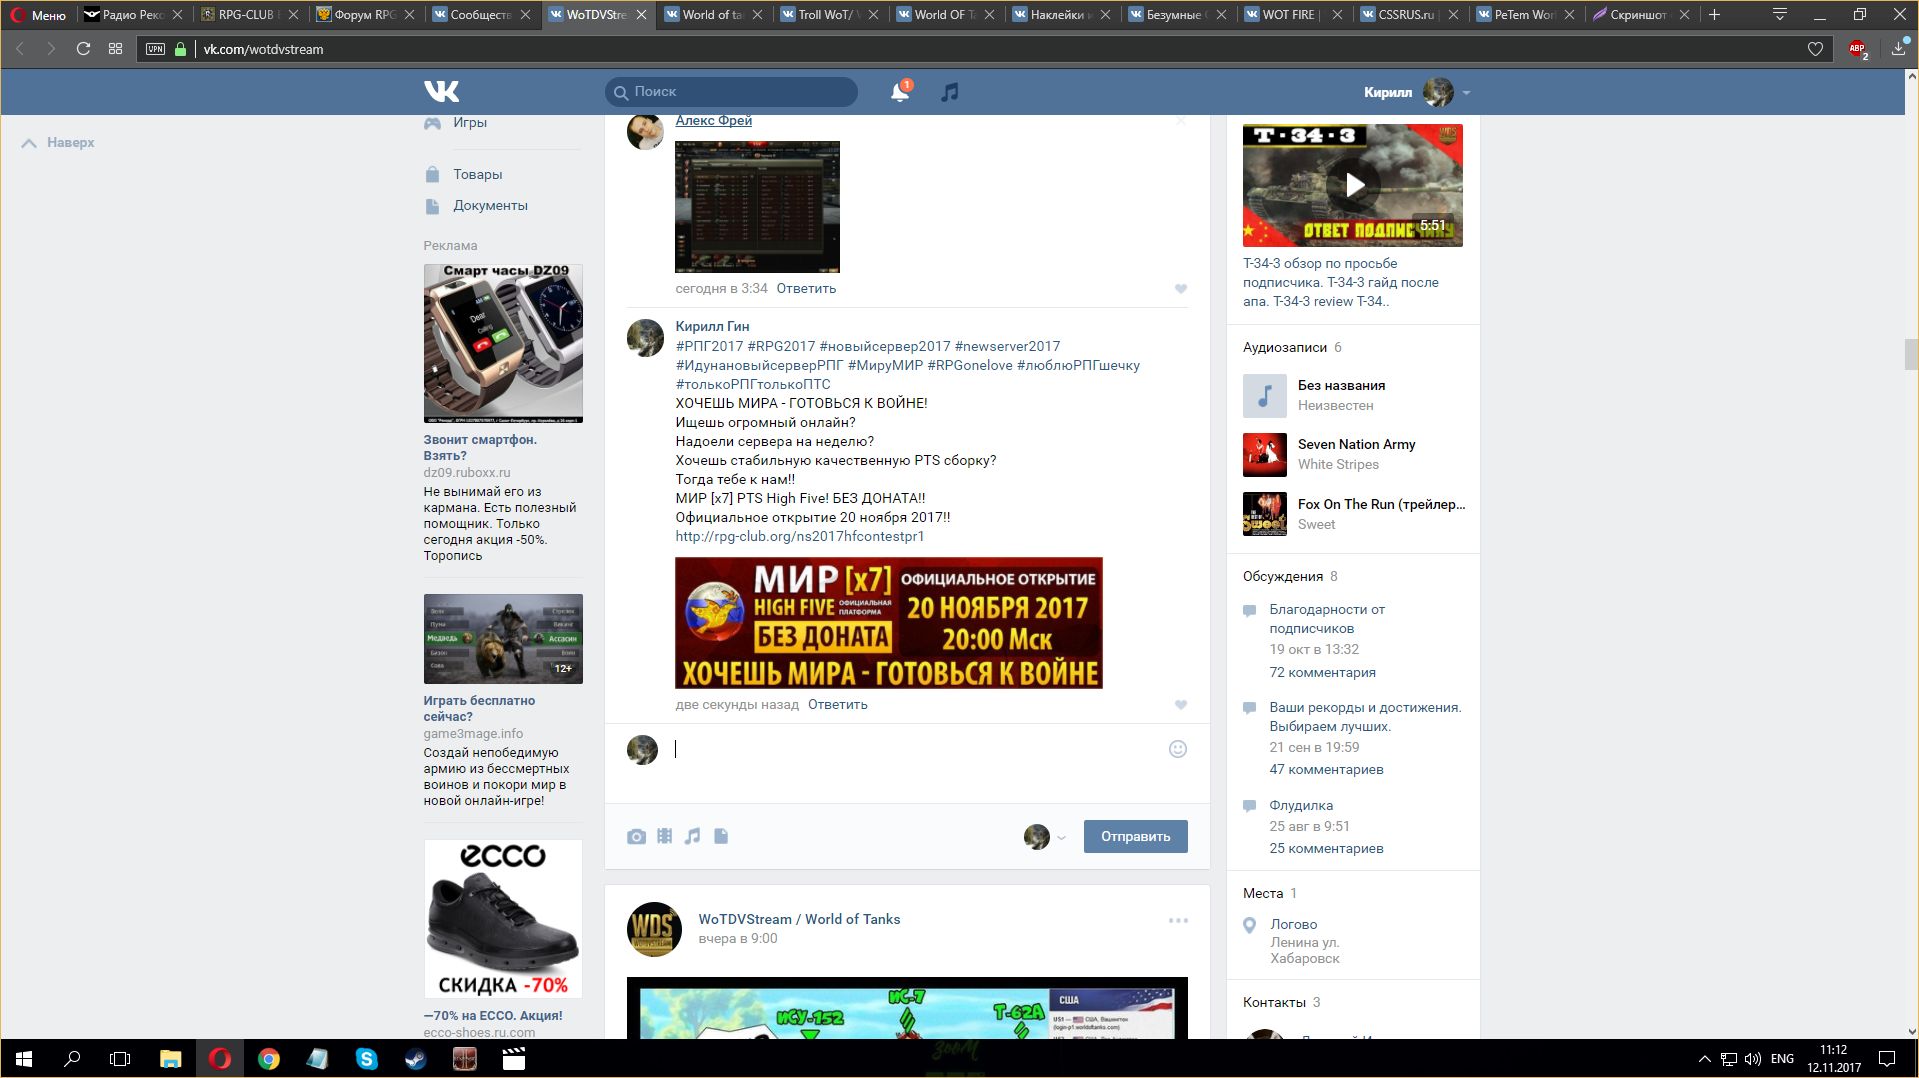
Task: Open the Благодарности от подписчиков discussion
Action: (x=1327, y=619)
